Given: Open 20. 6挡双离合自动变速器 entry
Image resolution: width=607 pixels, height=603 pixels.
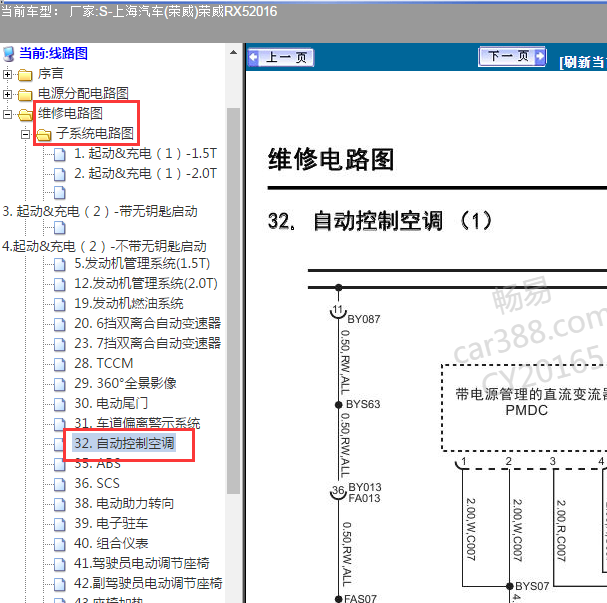Looking at the screenshot, I should pos(147,324).
